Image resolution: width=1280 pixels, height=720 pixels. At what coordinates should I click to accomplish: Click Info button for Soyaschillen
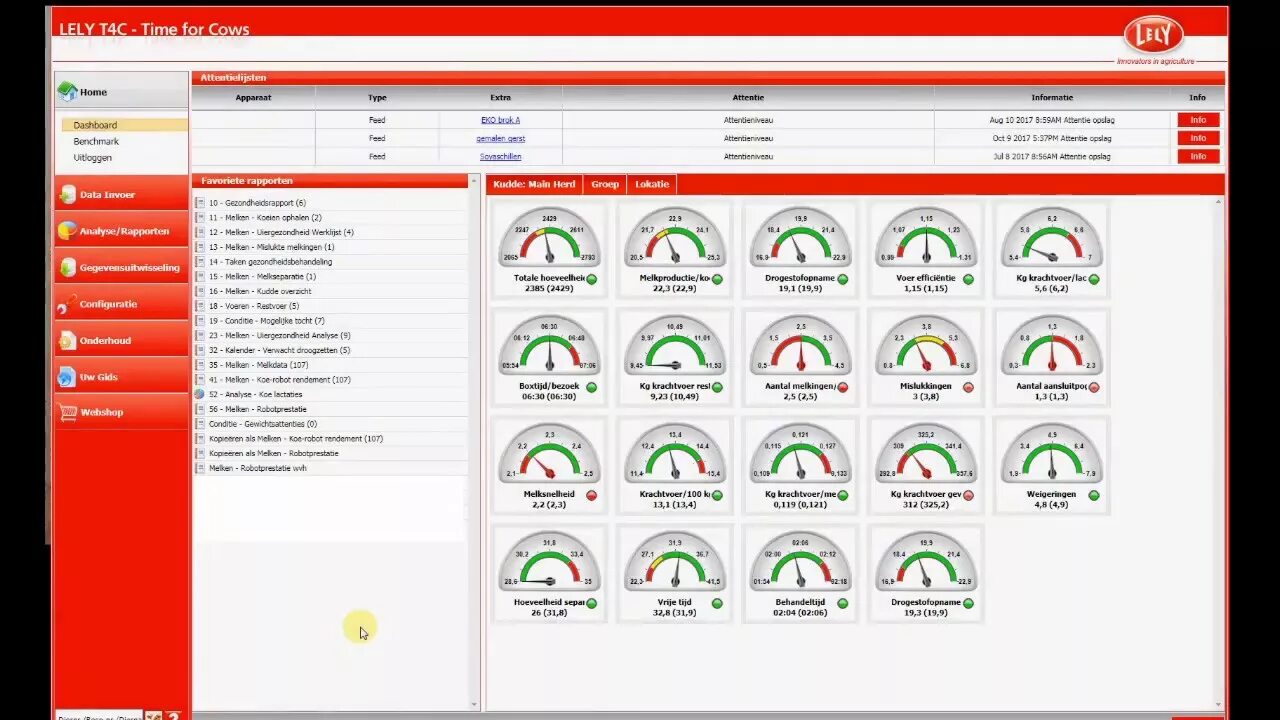click(1198, 156)
